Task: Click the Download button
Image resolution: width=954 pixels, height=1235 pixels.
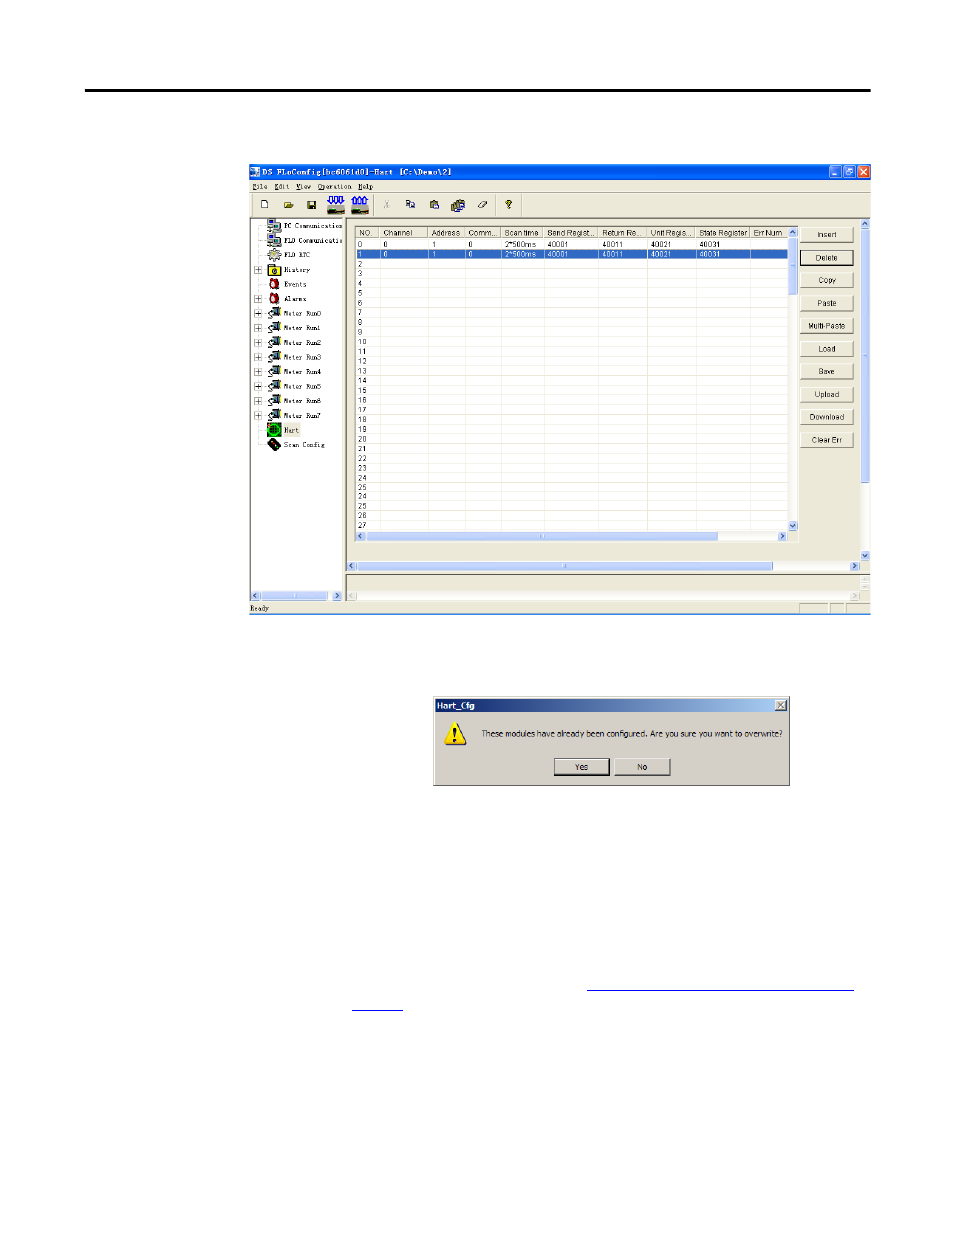Action: [827, 417]
